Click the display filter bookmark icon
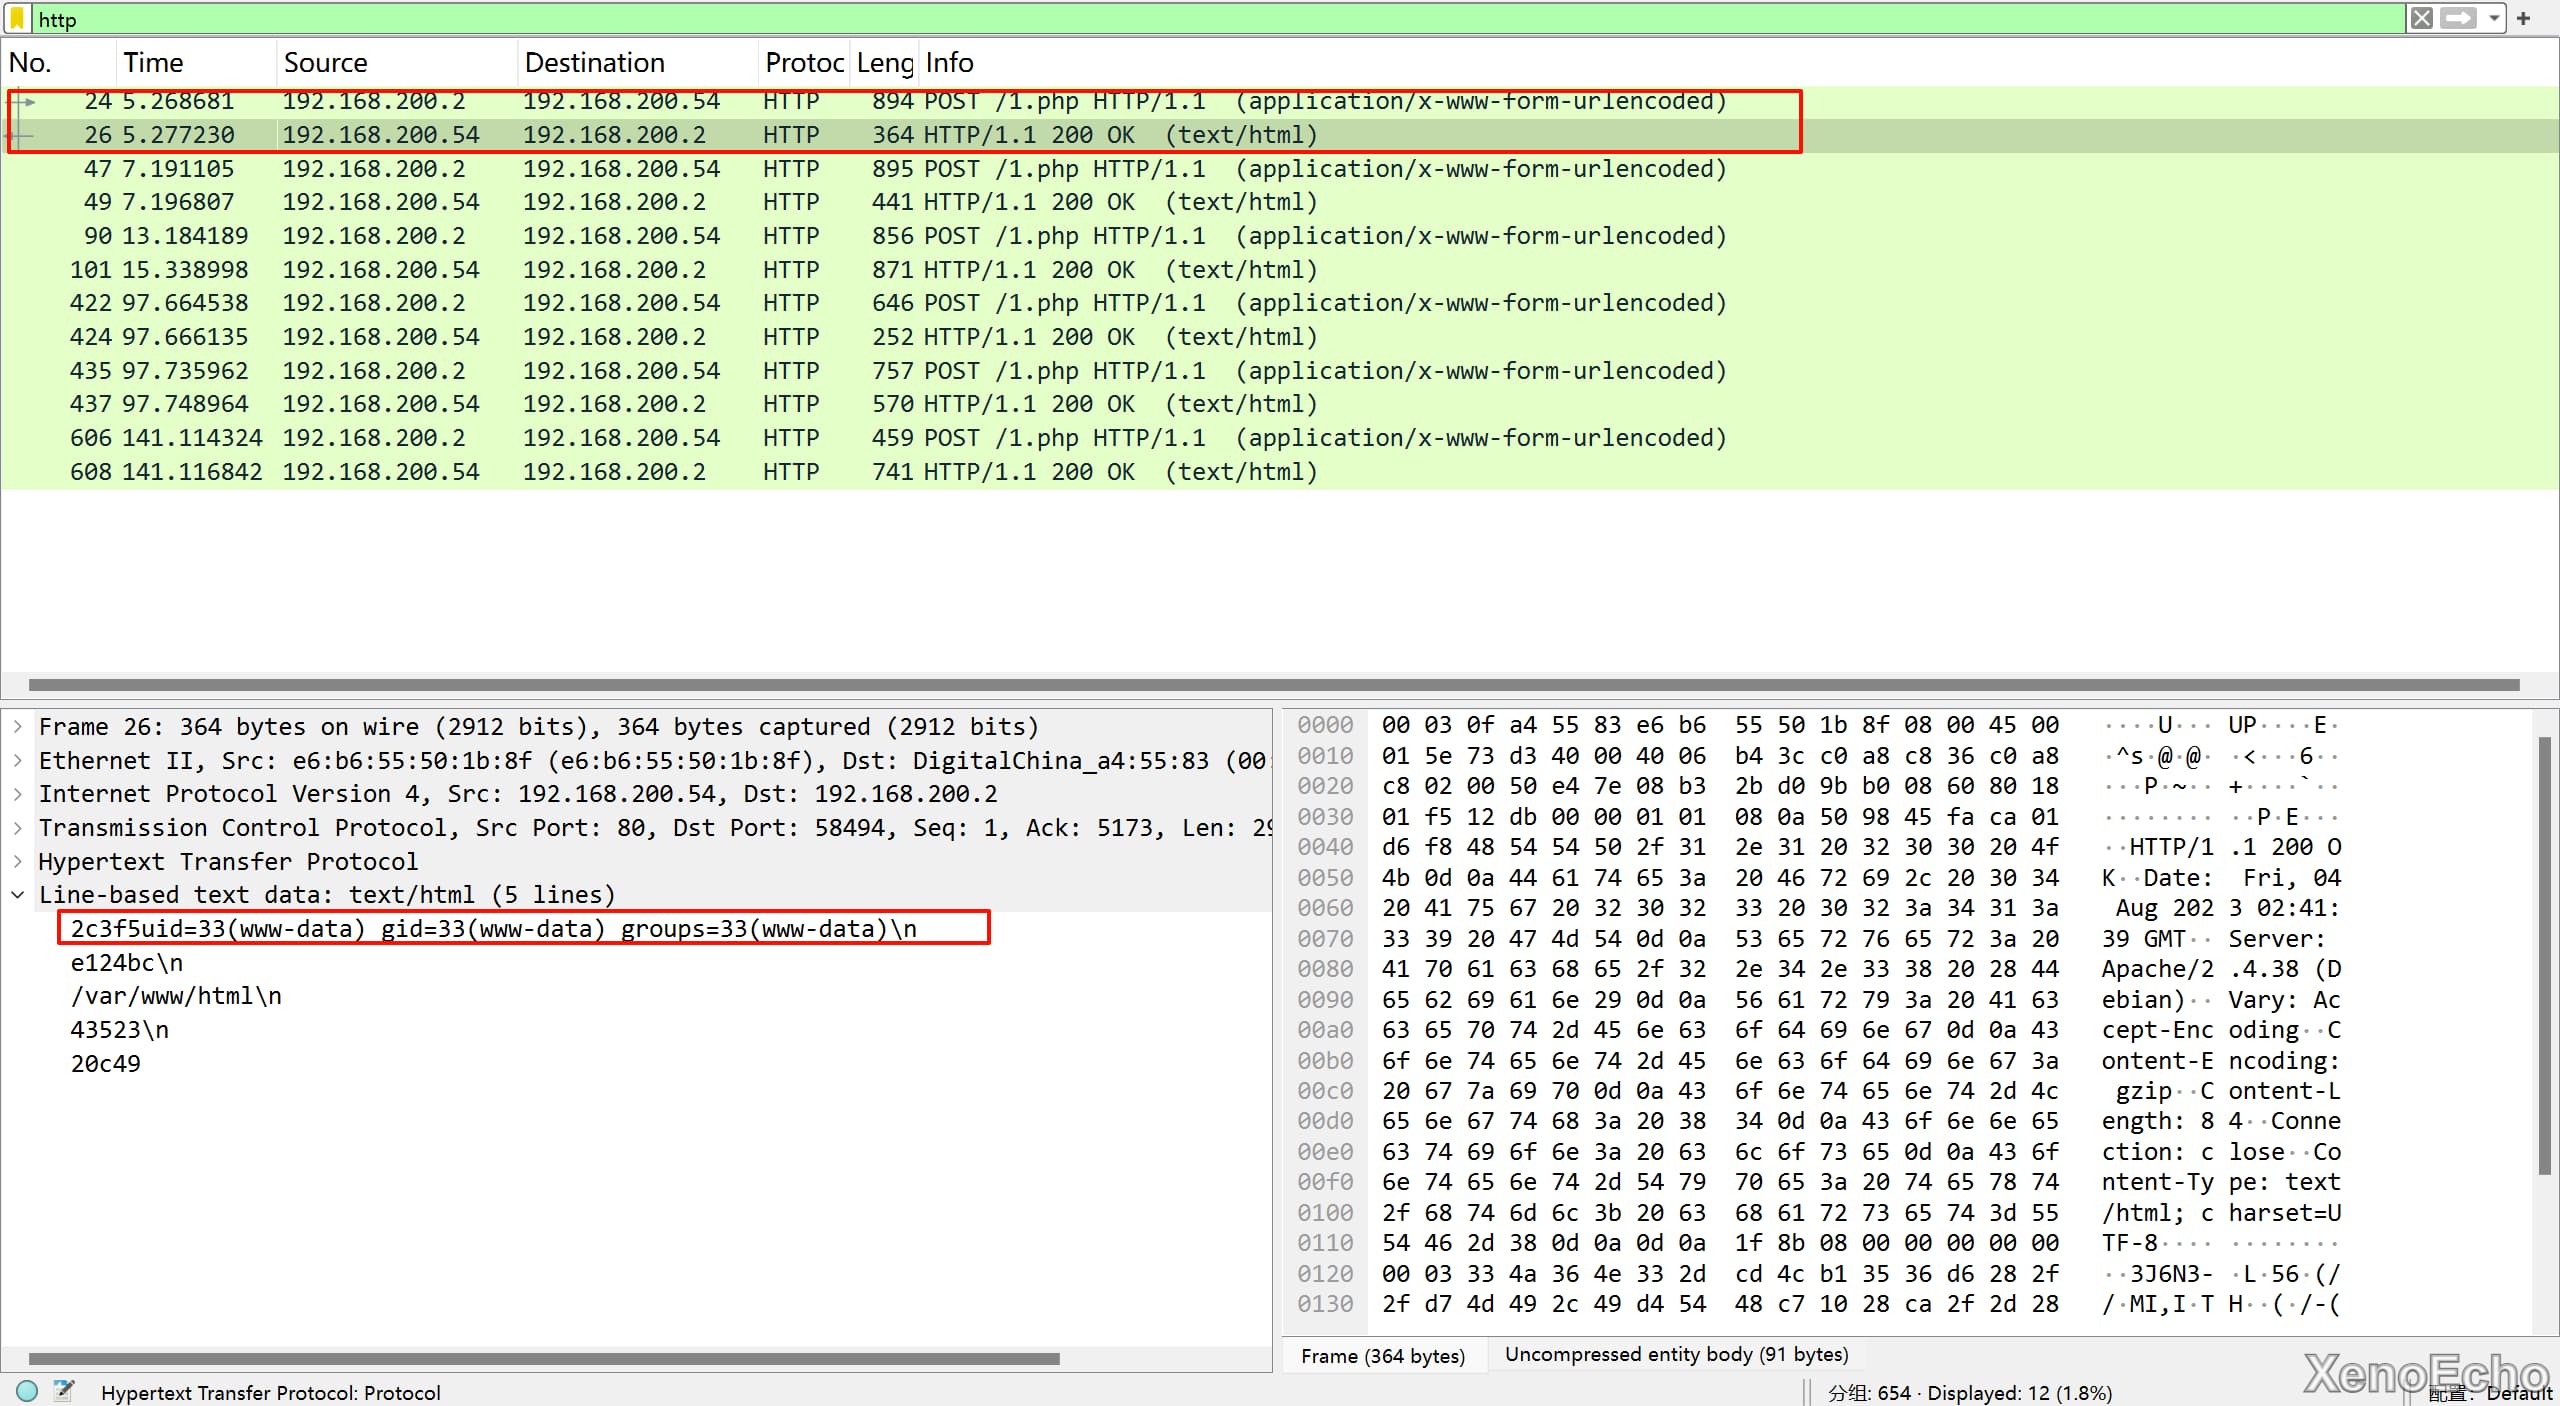This screenshot has width=2560, height=1406. (x=16, y=19)
